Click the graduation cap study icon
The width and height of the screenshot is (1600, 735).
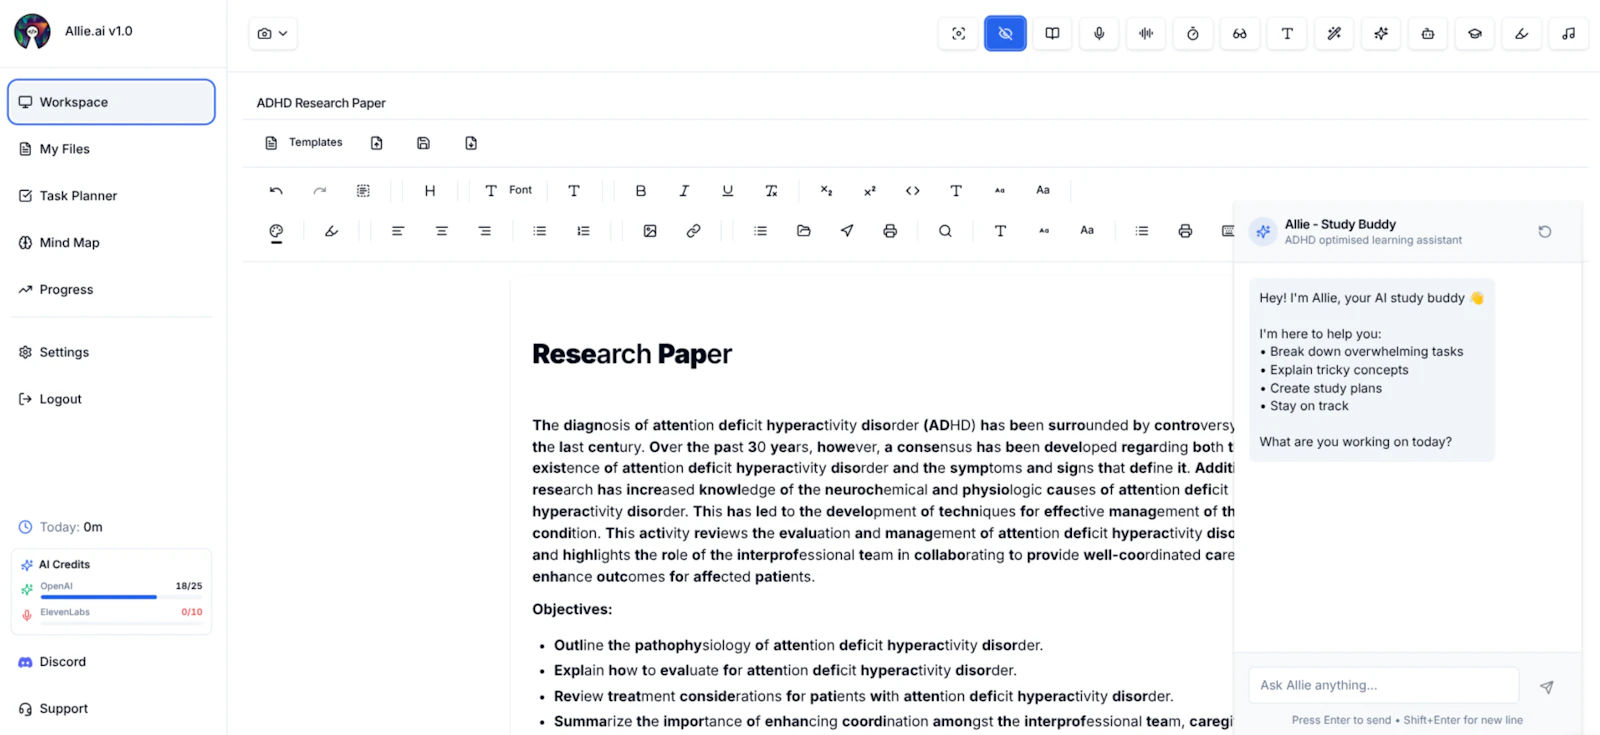click(1475, 33)
